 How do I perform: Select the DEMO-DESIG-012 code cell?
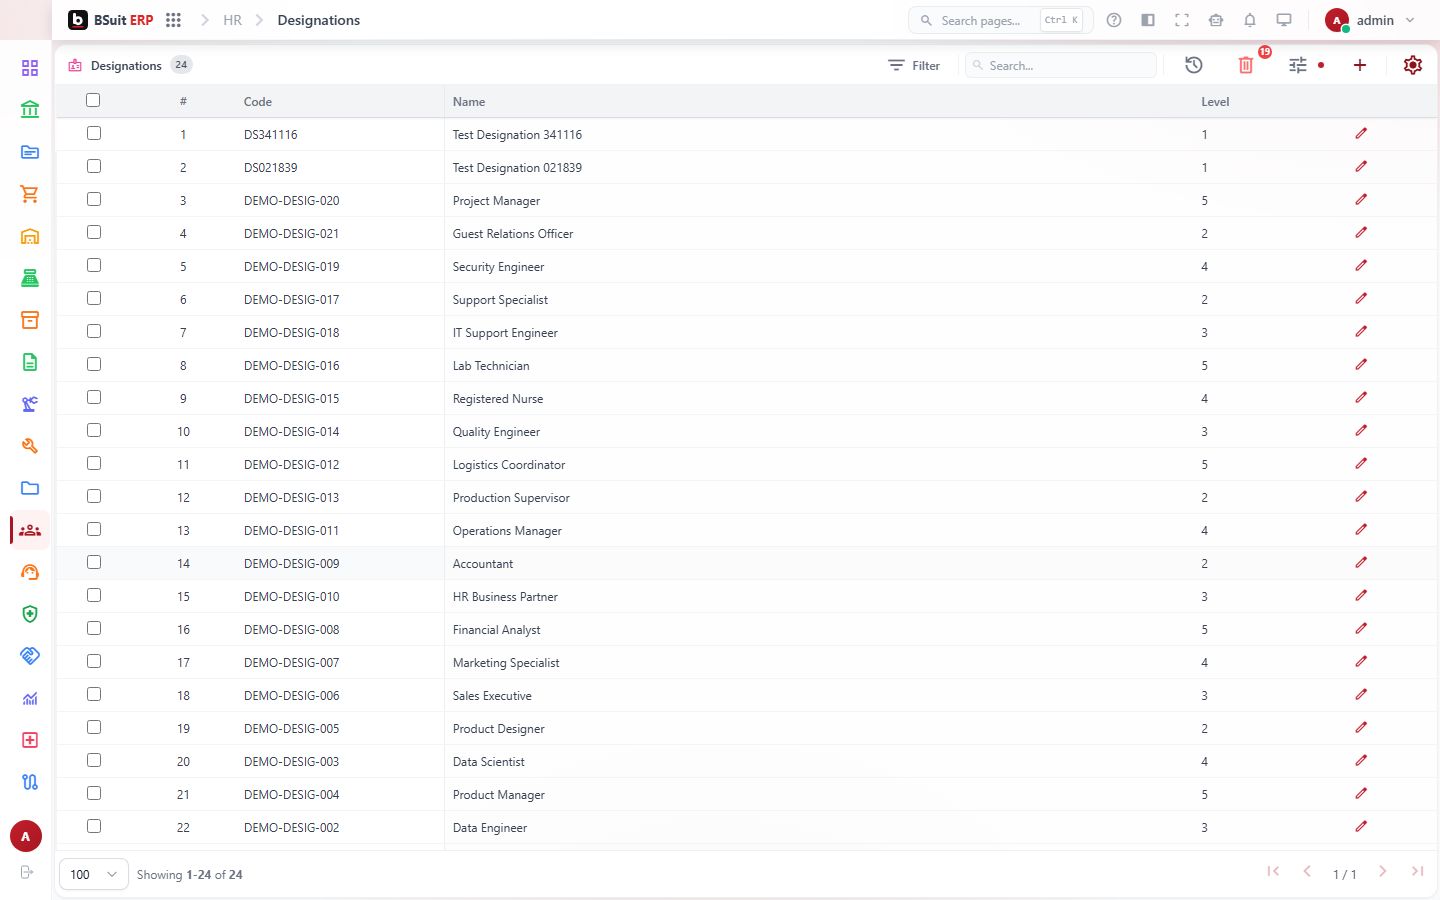[x=291, y=465]
